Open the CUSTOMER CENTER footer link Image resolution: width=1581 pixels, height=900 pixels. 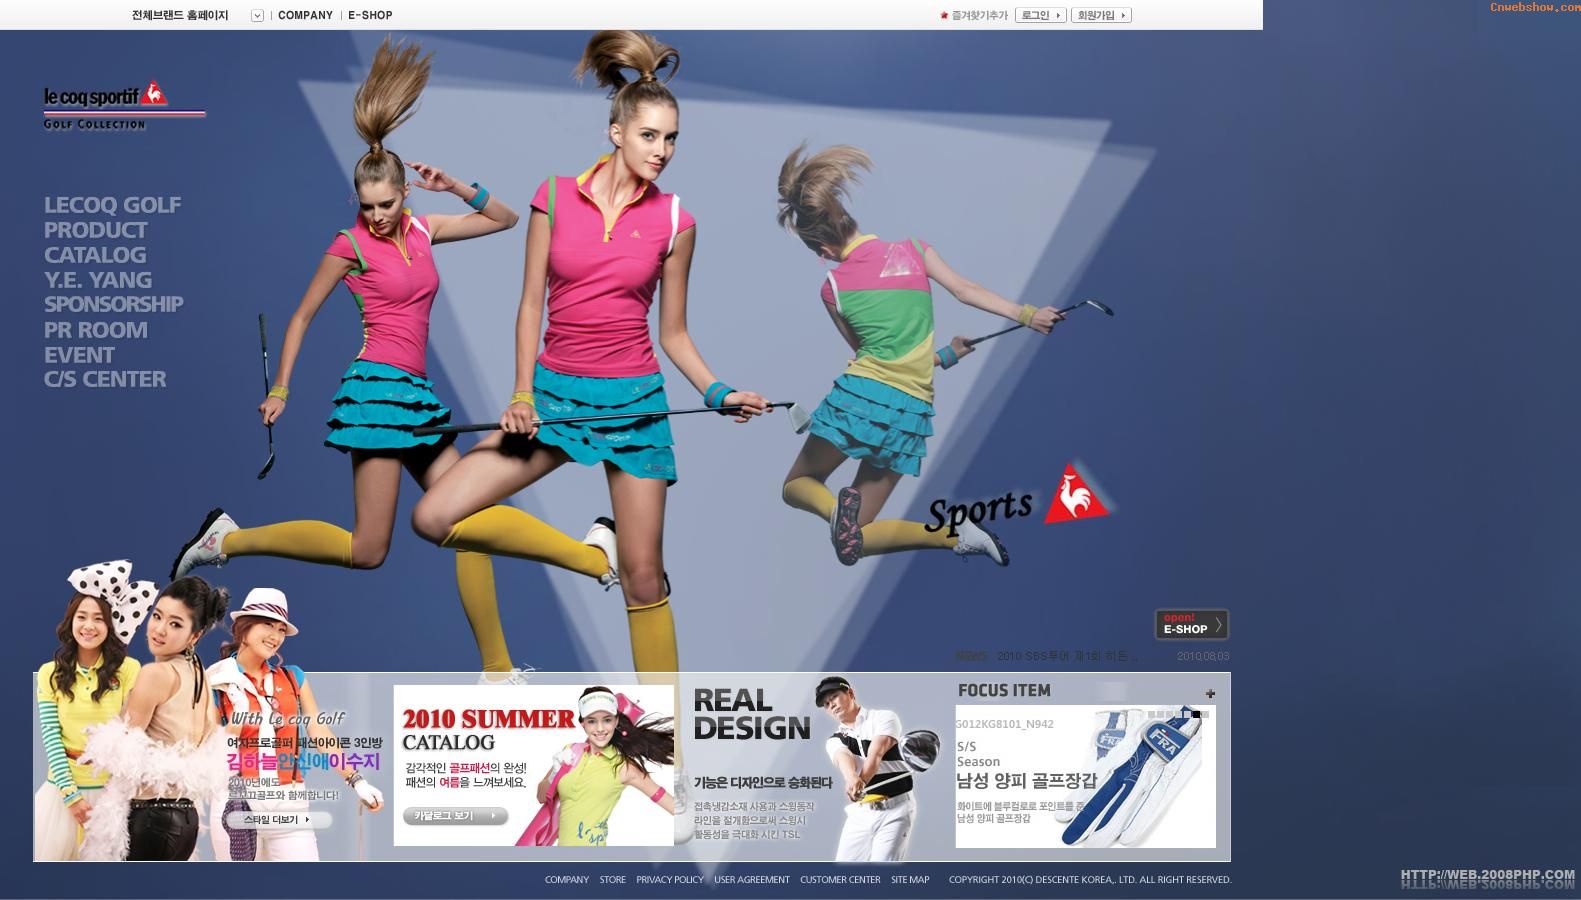tap(840, 880)
